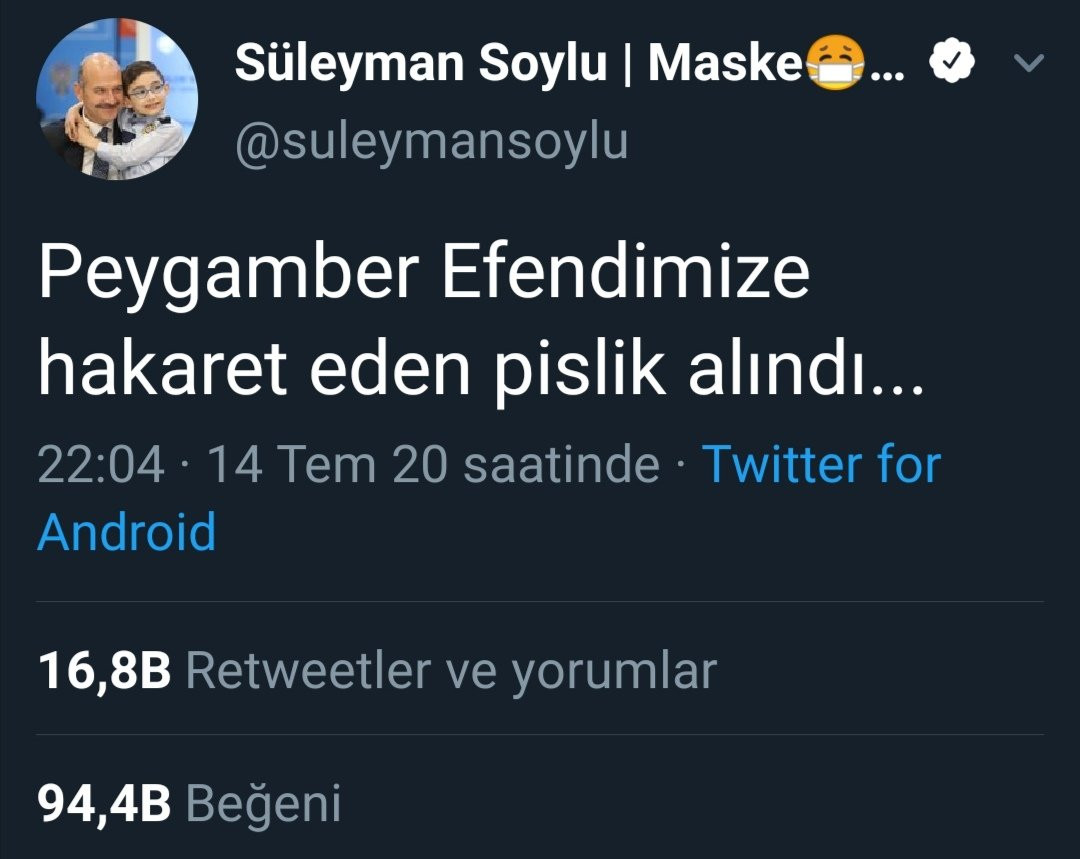
Task: Select the 22:04 timestamp
Action: pos(101,464)
